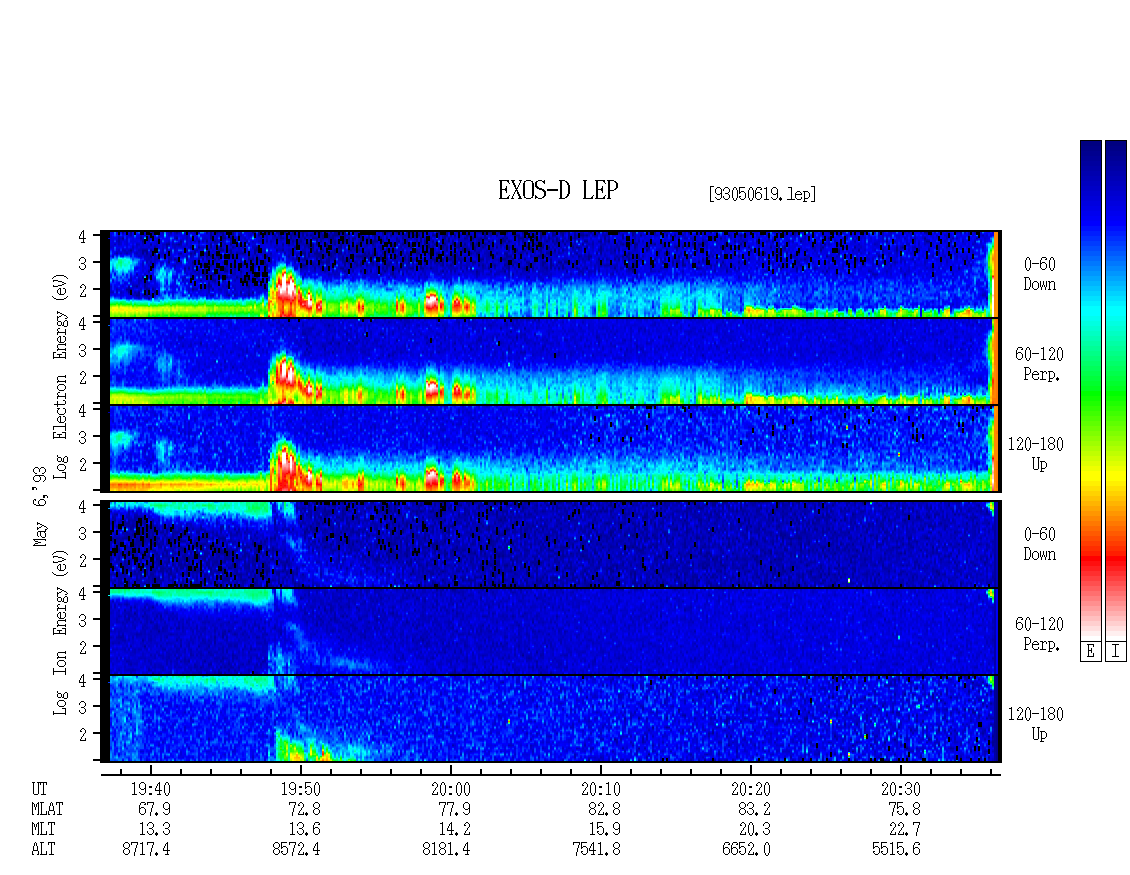
Task: Click the boxed I label under the colour bar
Action: [x=1116, y=652]
